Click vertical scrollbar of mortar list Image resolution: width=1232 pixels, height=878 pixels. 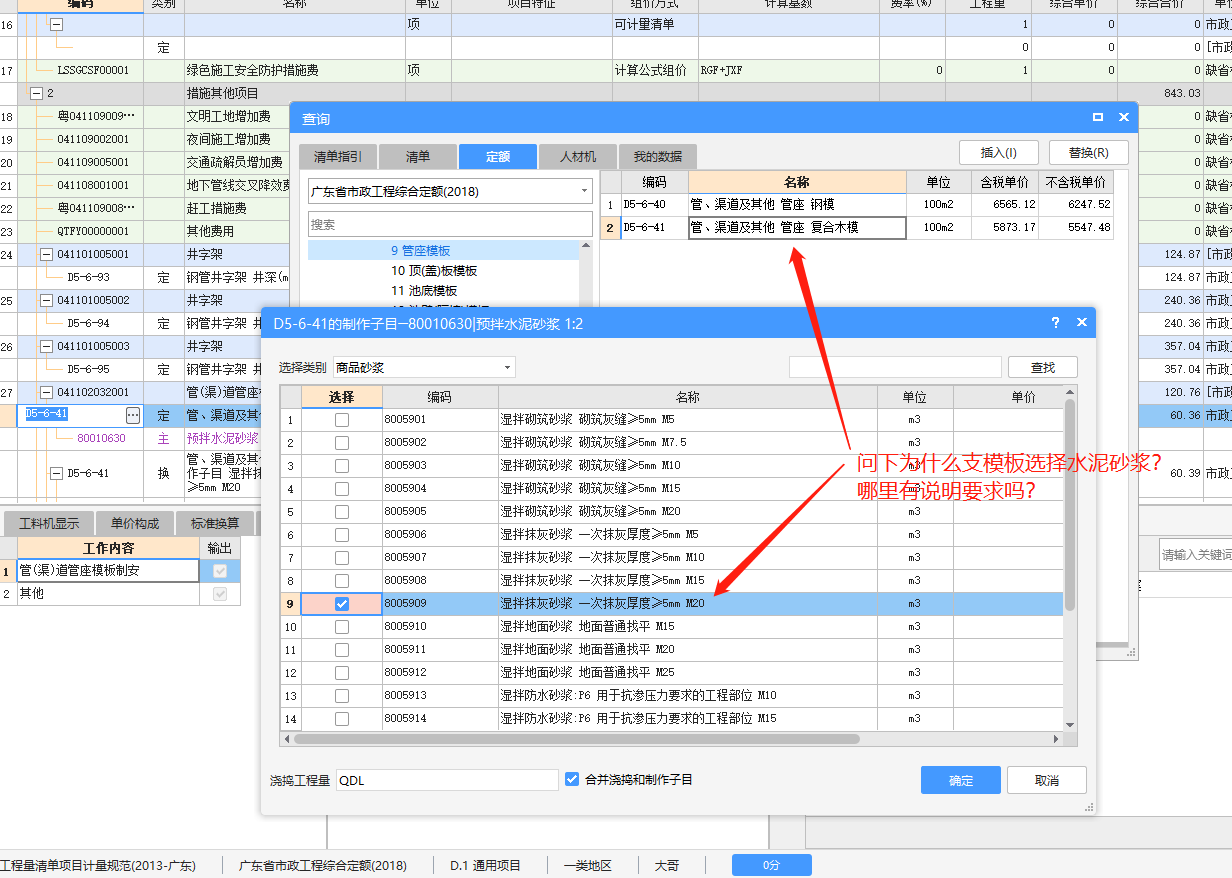1070,505
